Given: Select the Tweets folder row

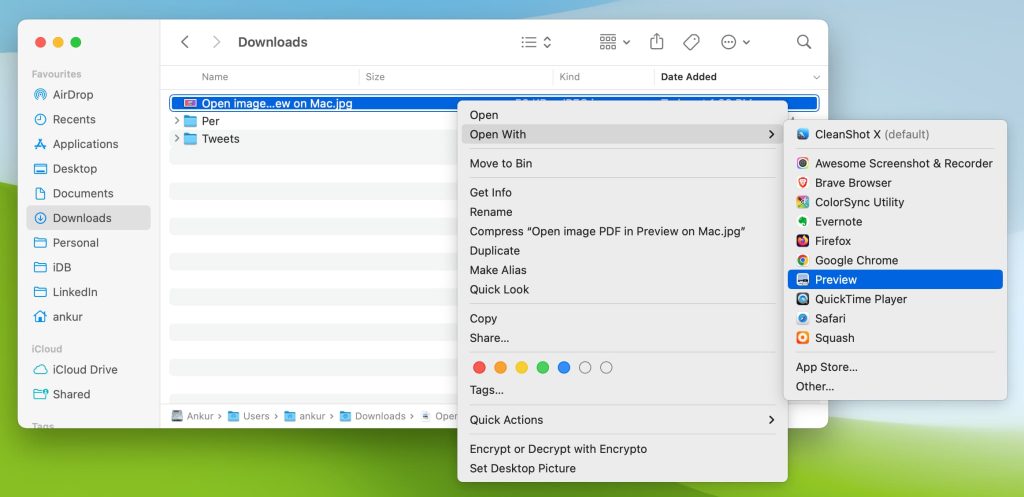Looking at the screenshot, I should pyautogui.click(x=313, y=138).
